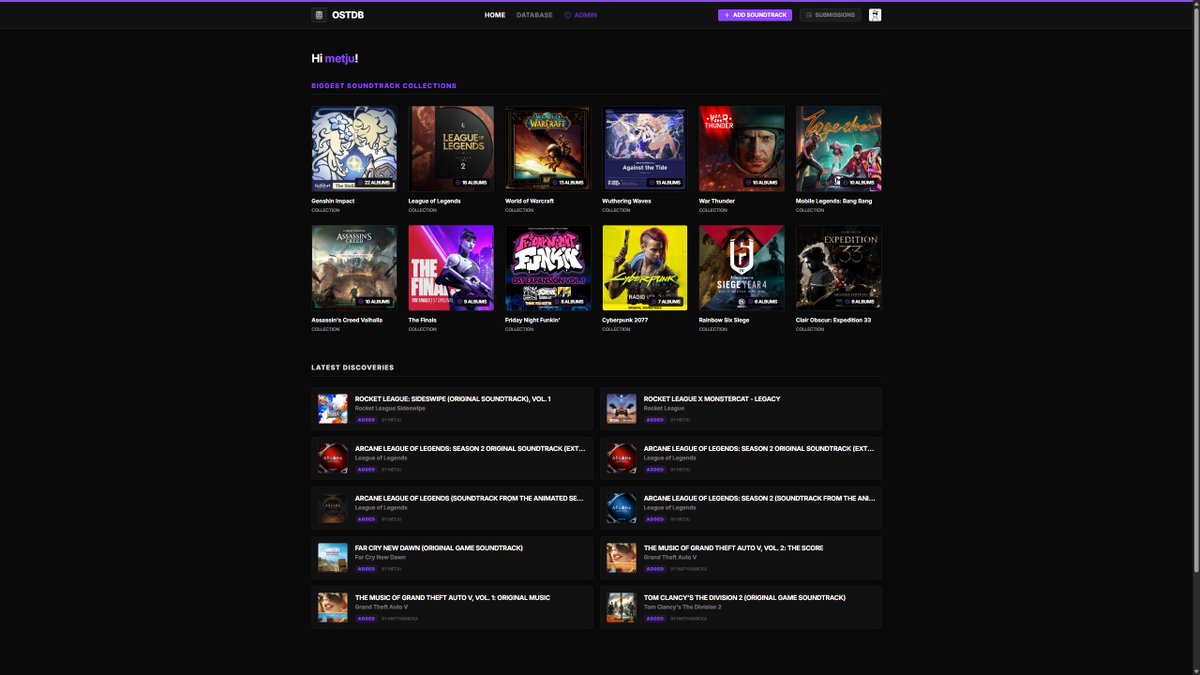Image resolution: width=1200 pixels, height=675 pixels.
Task: Open Wuthering Waves collection cover
Action: (x=645, y=148)
